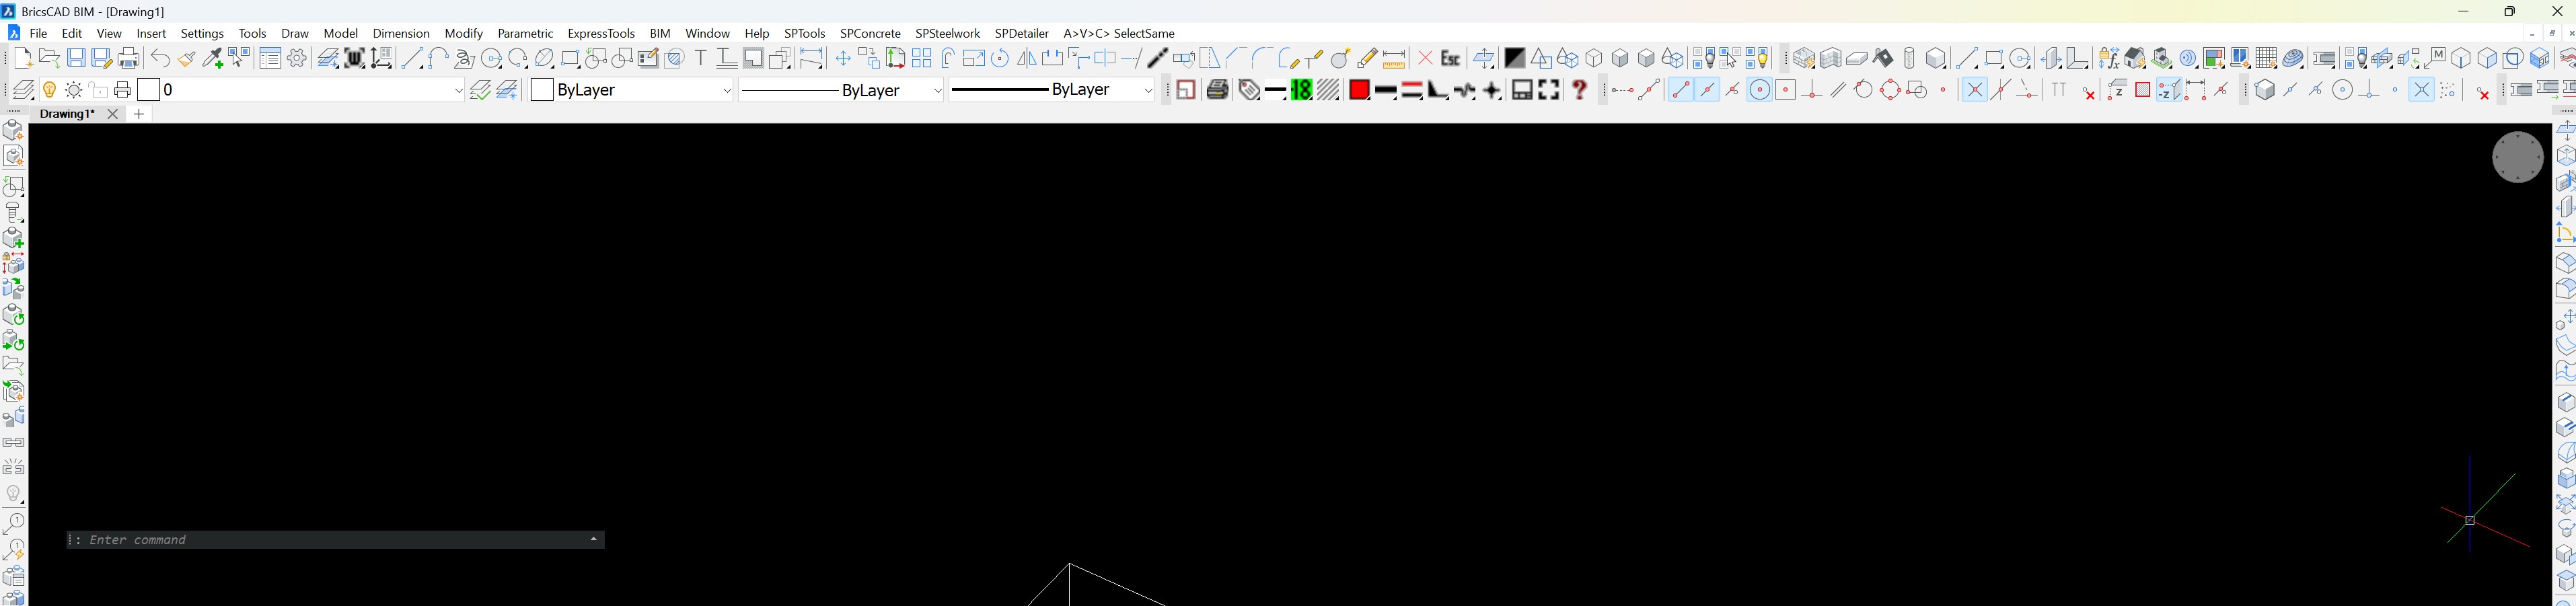
Task: Click the Text tool 'T' icon
Action: 700,59
